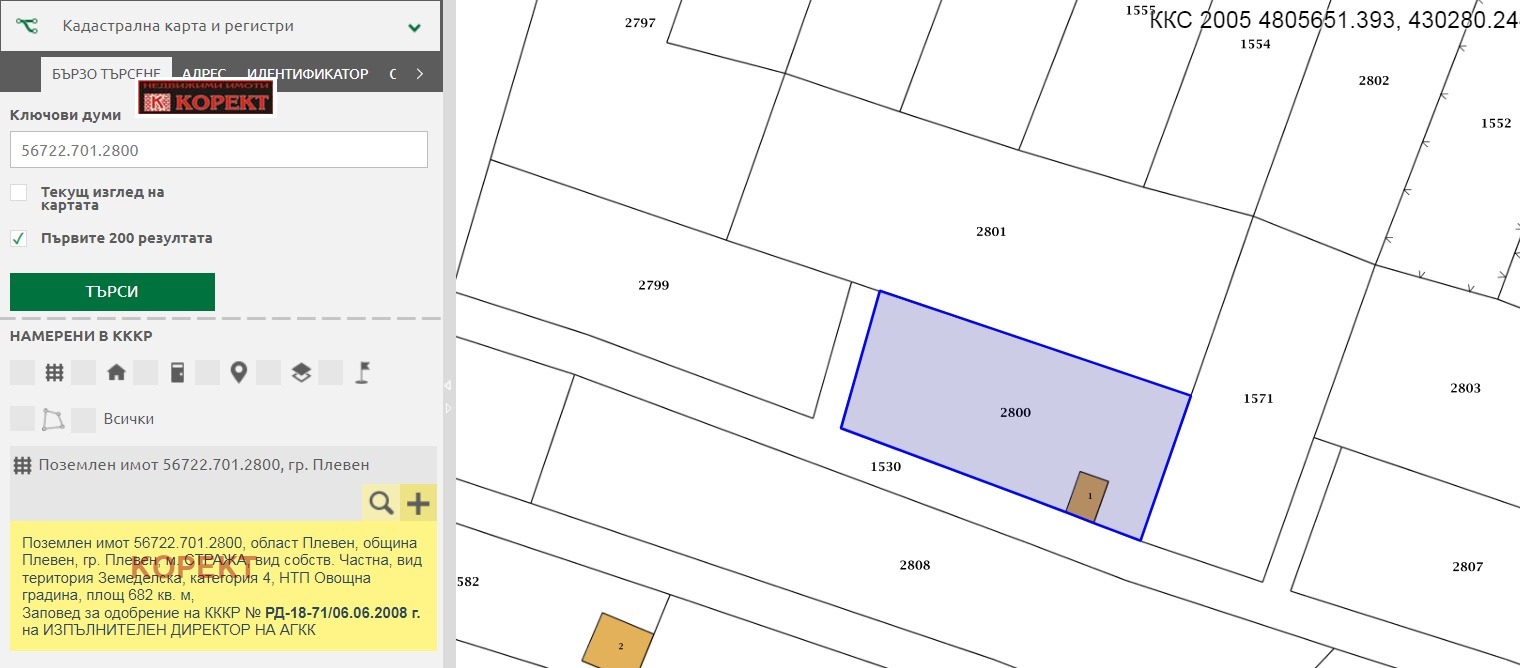This screenshot has height=668, width=1520.
Task: Open the 'АДРЕС' search tab
Action: [204, 74]
